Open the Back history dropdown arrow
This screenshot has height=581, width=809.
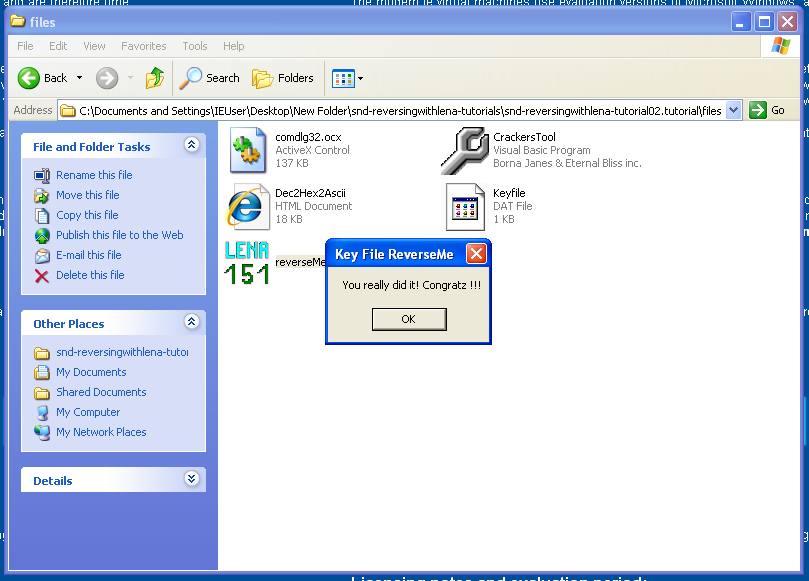79,78
